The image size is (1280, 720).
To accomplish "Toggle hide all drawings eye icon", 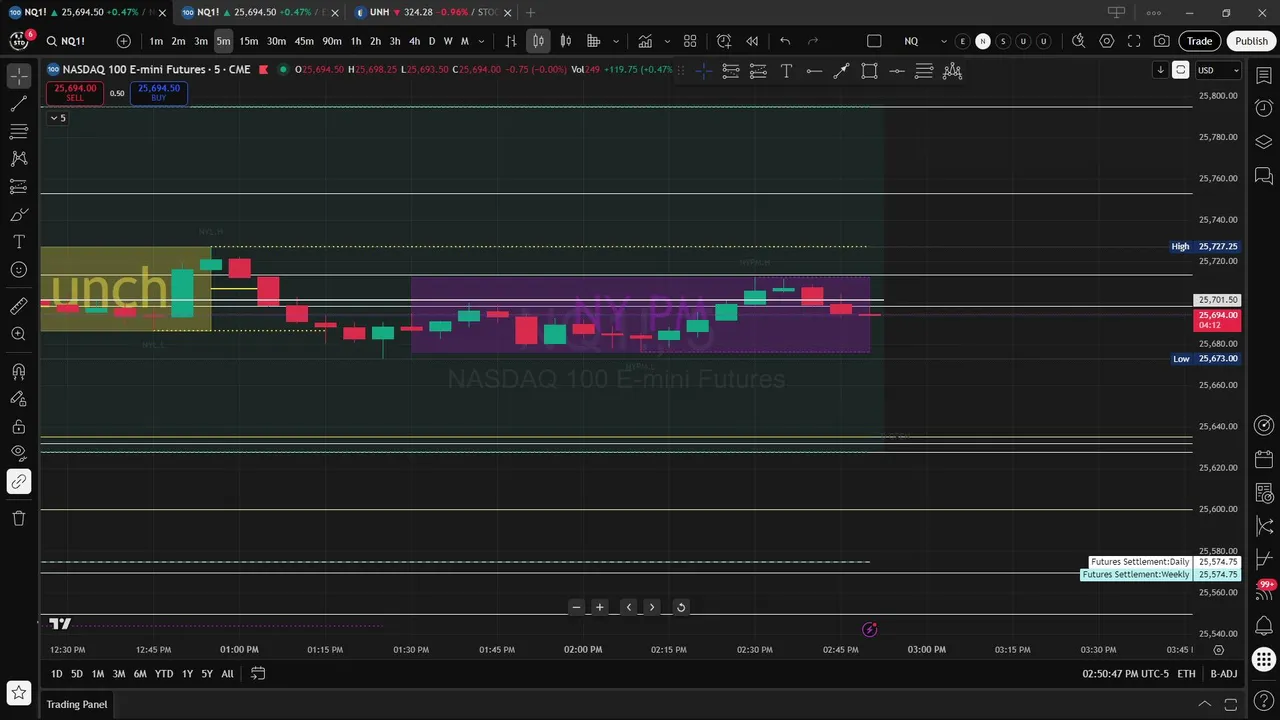I will pyautogui.click(x=19, y=453).
